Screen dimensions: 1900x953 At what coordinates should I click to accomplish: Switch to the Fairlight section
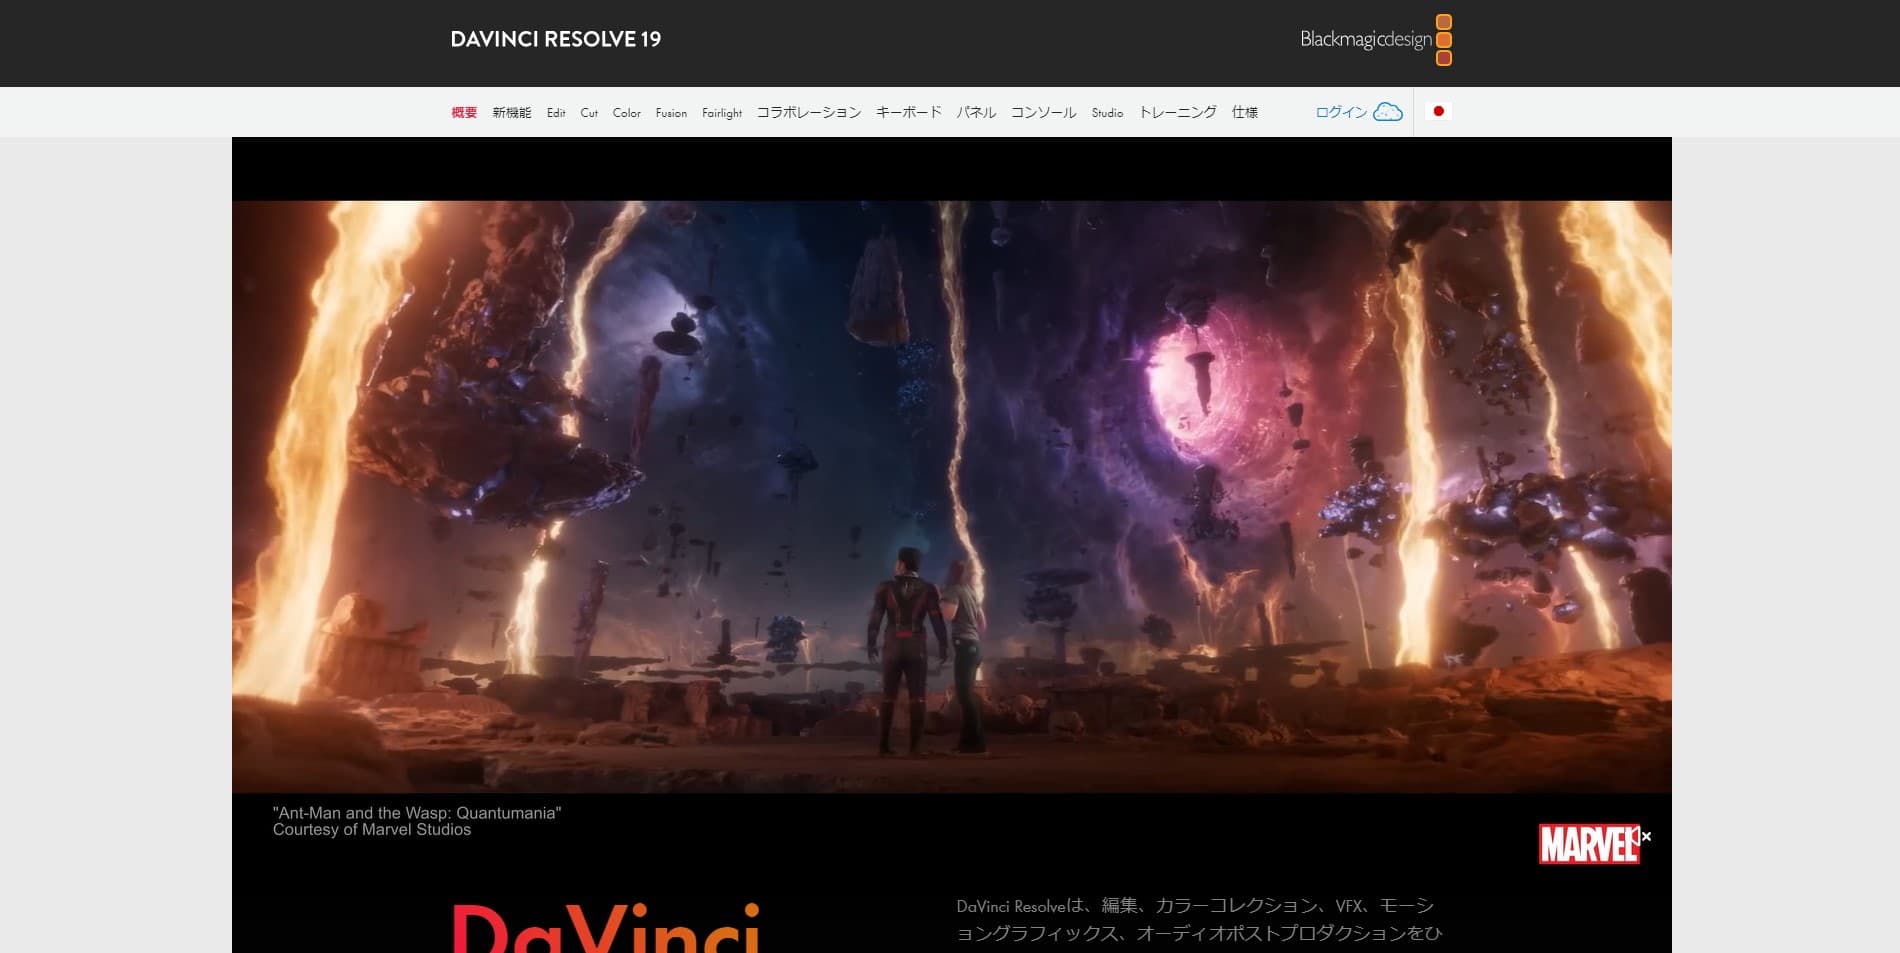click(x=721, y=112)
